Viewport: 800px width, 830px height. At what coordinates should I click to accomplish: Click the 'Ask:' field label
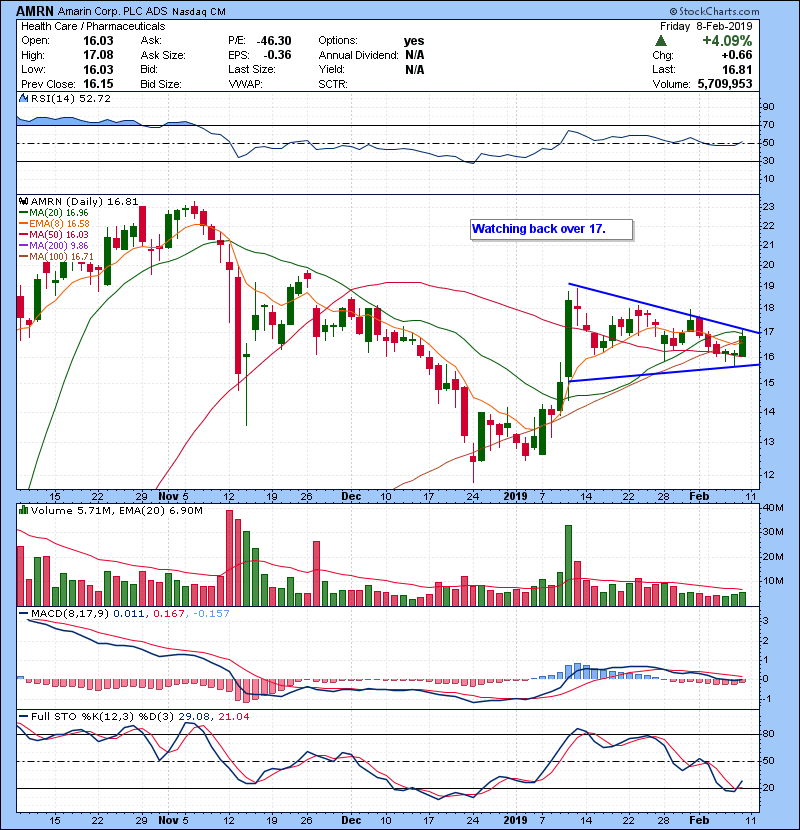point(151,41)
